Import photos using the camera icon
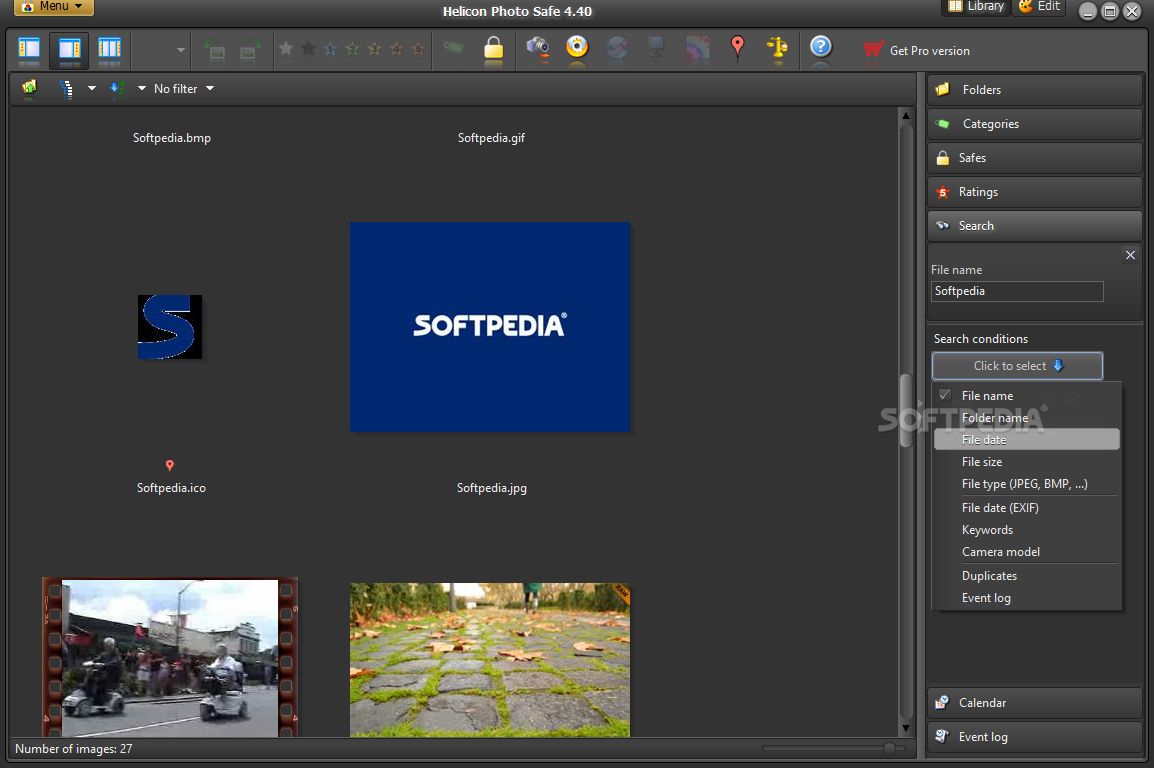This screenshot has width=1154, height=768. click(x=538, y=48)
